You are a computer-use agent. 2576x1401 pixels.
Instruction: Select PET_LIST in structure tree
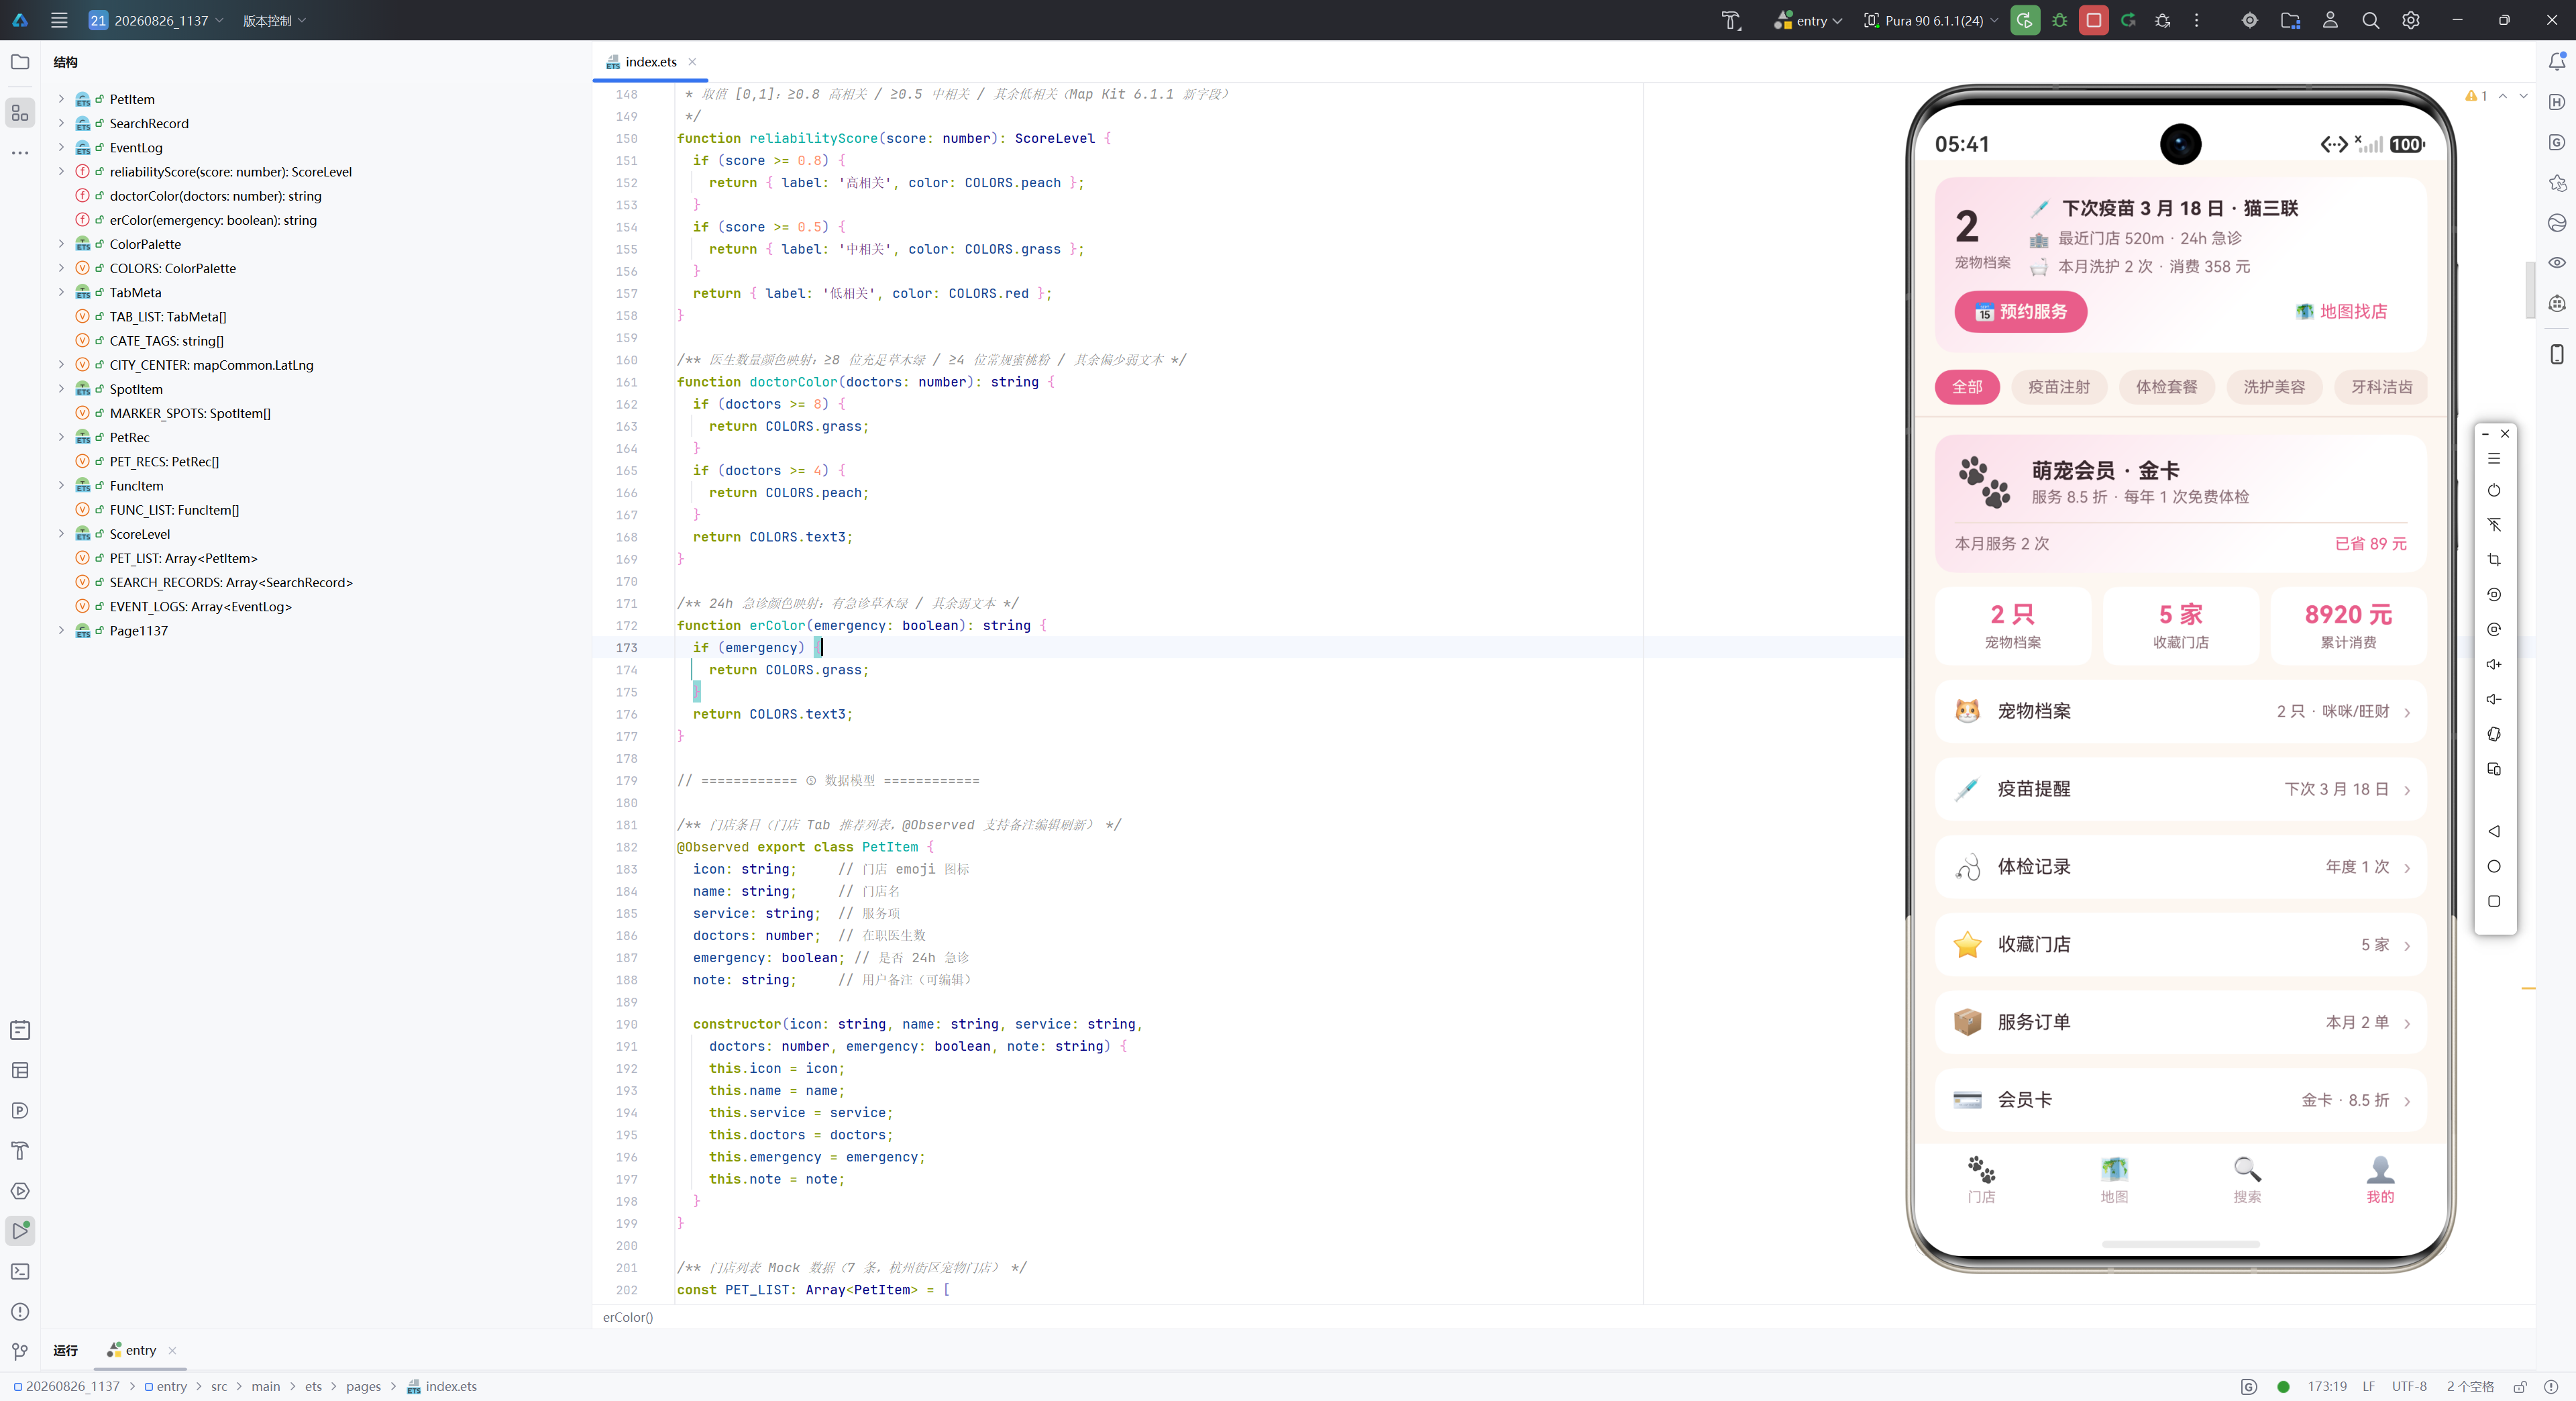(x=183, y=558)
